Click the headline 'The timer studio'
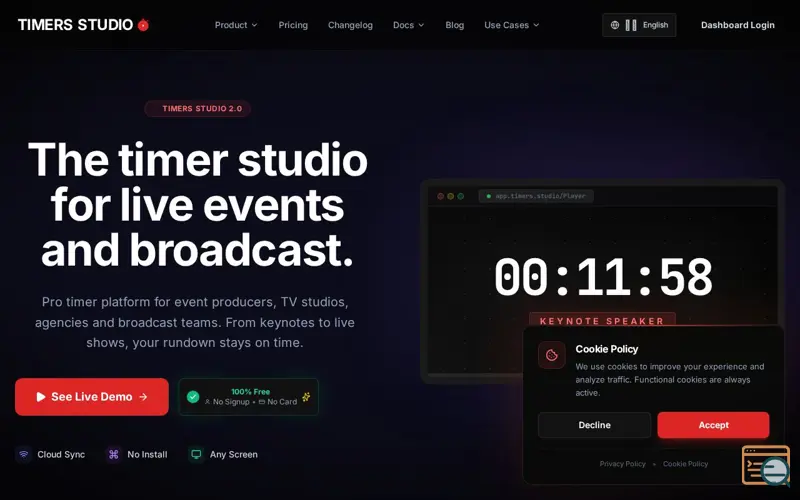The width and height of the screenshot is (800, 500). [x=198, y=160]
